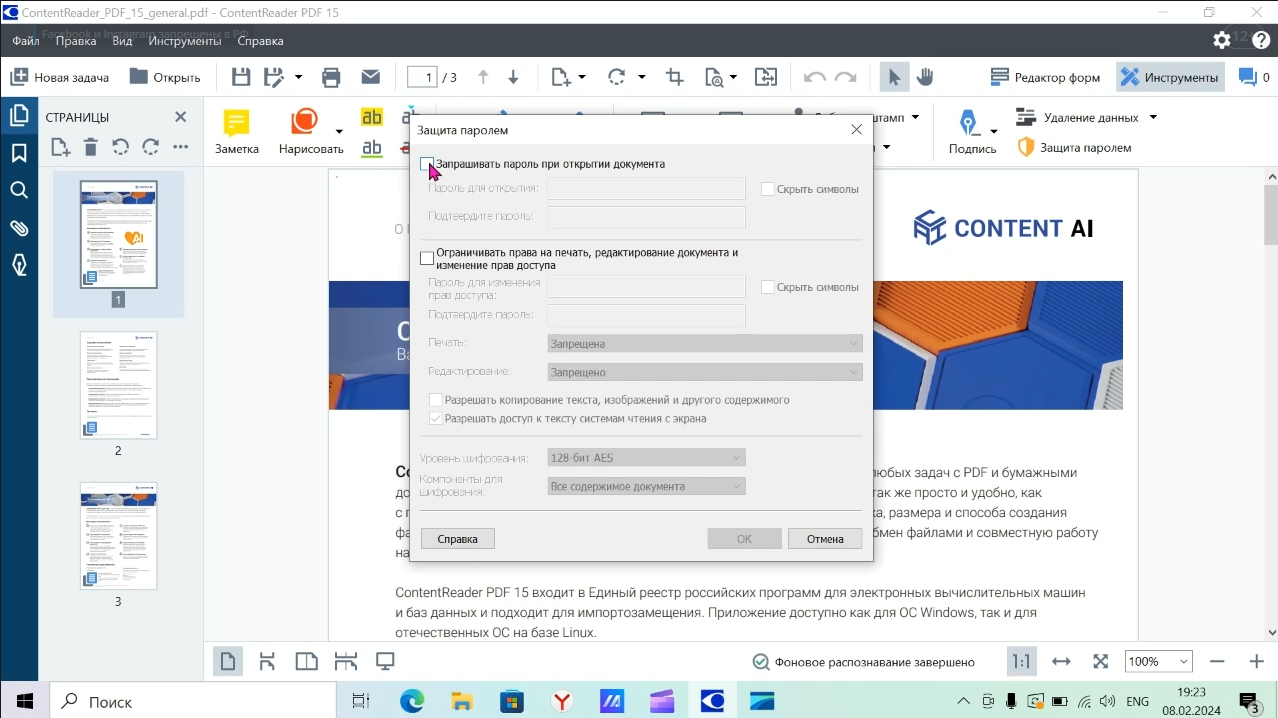Check restrict printing and editing rights

coord(427,258)
